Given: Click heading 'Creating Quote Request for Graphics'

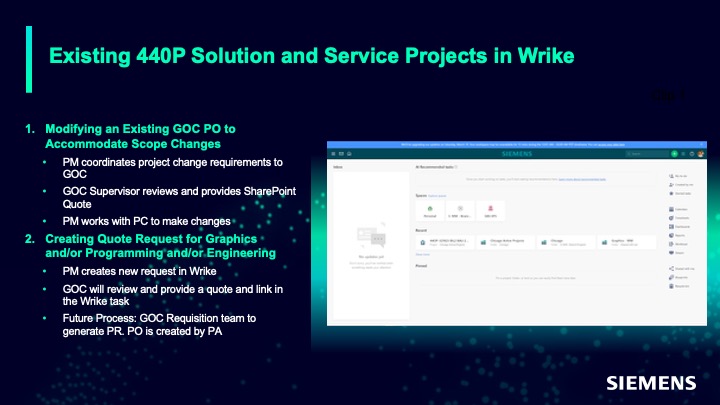Looking at the screenshot, I should [x=160, y=246].
